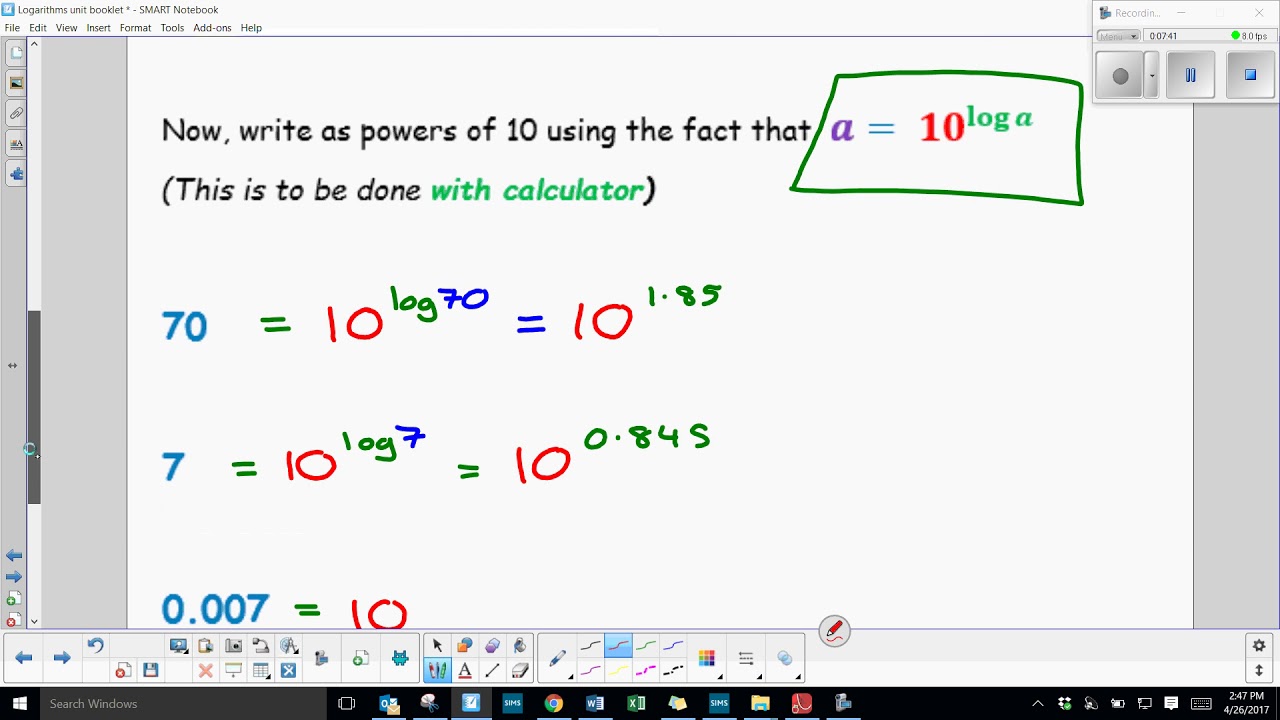Pick the black pen style

pyautogui.click(x=590, y=646)
